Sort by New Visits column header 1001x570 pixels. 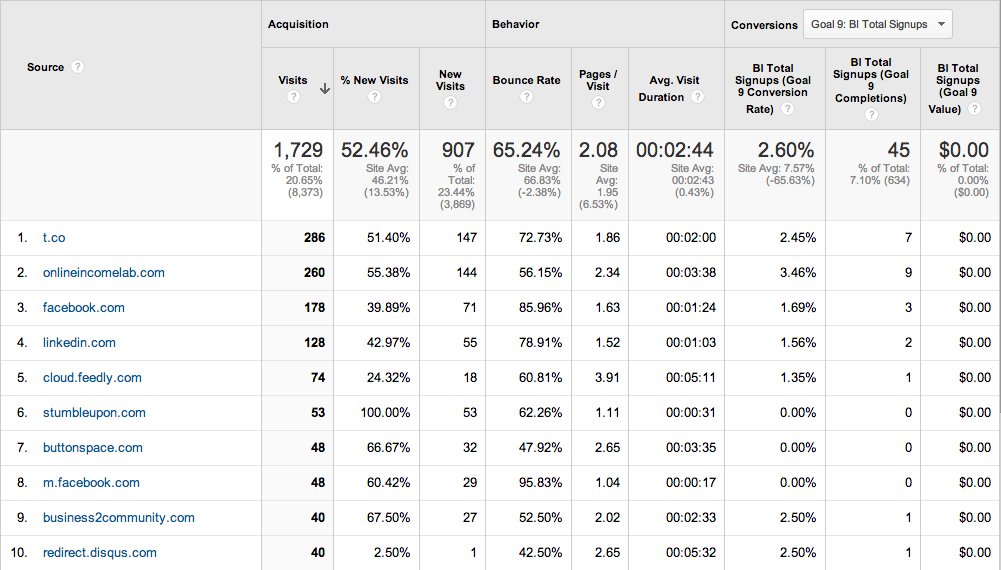pos(450,80)
